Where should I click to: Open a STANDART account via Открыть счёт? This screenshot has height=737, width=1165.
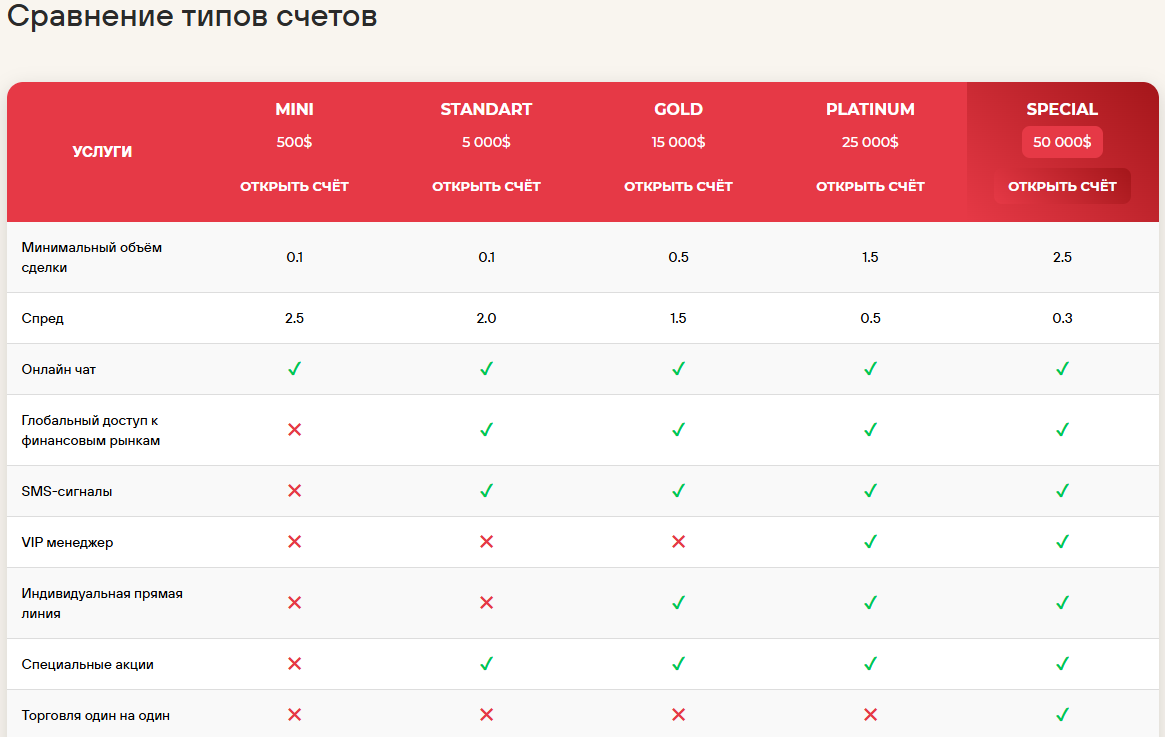[486, 186]
